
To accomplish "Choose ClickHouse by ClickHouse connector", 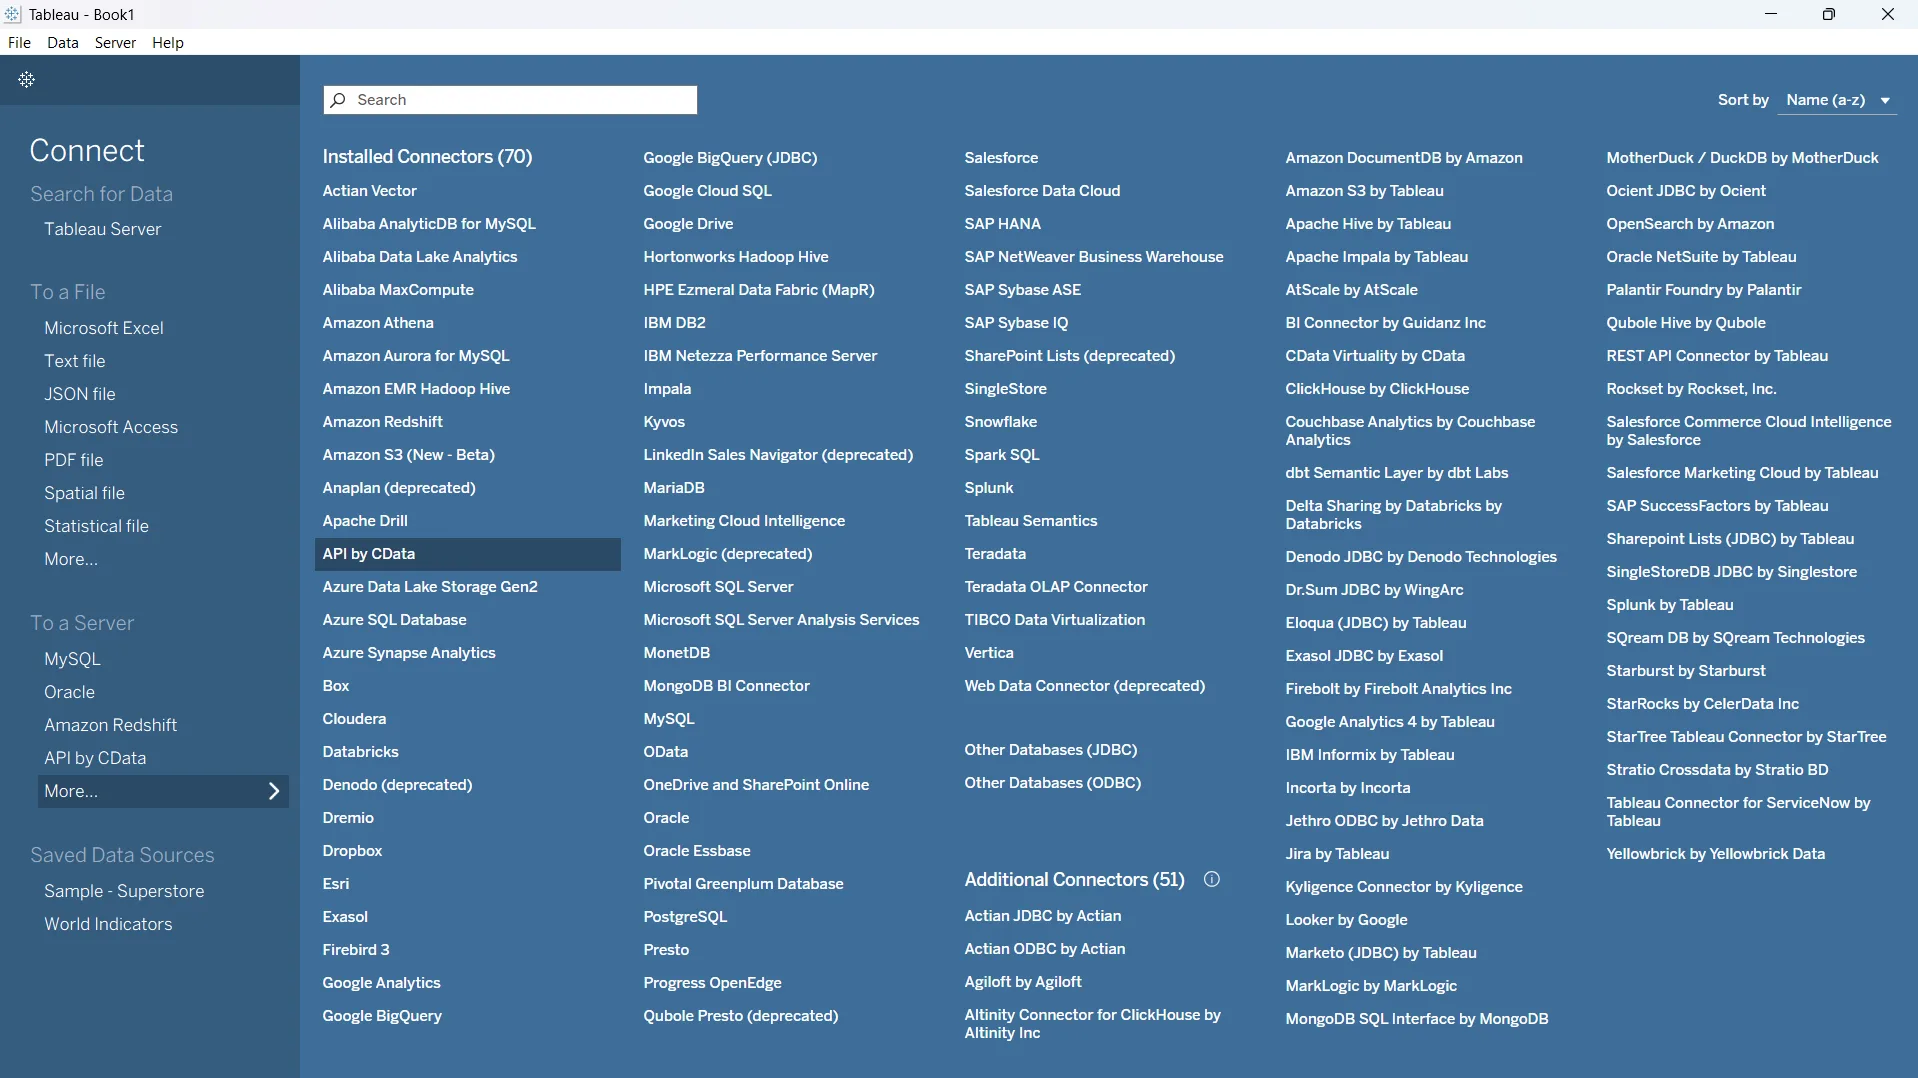I will (x=1377, y=389).
